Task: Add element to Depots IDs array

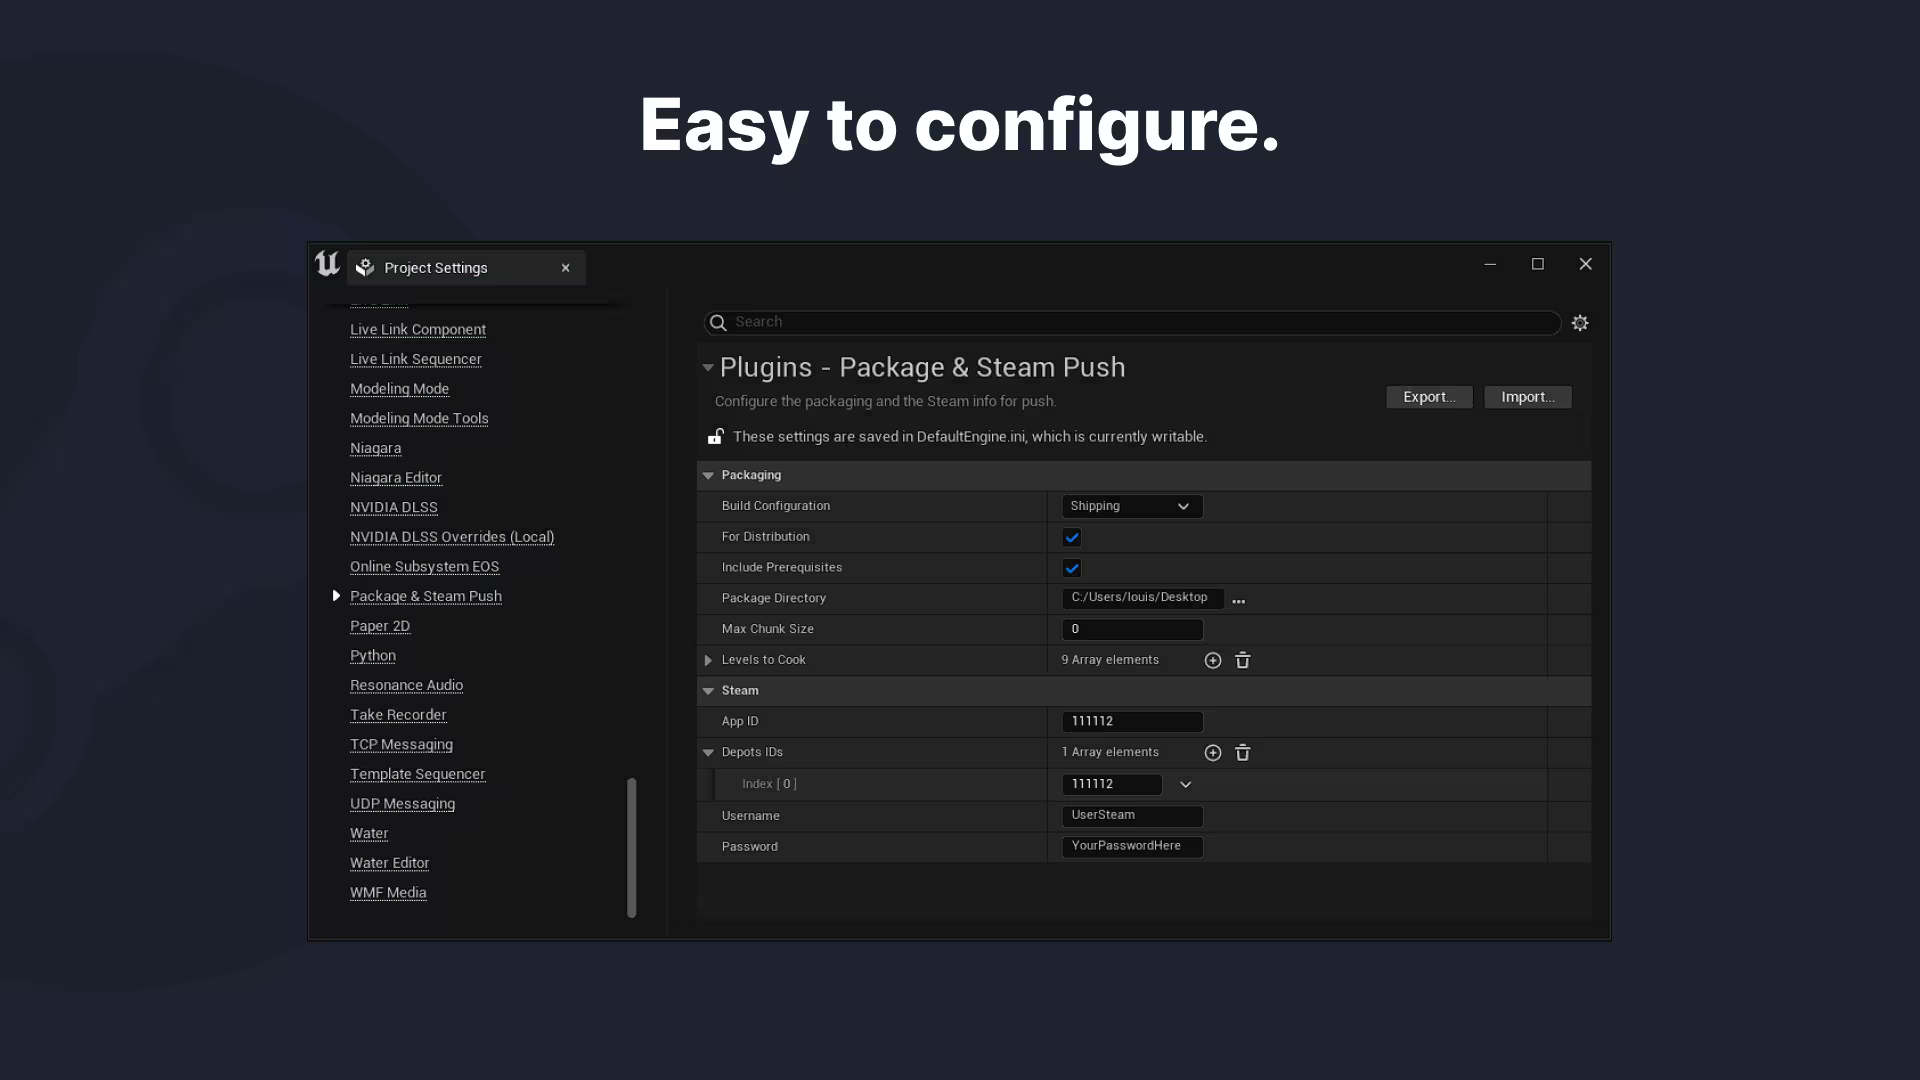Action: click(1213, 752)
